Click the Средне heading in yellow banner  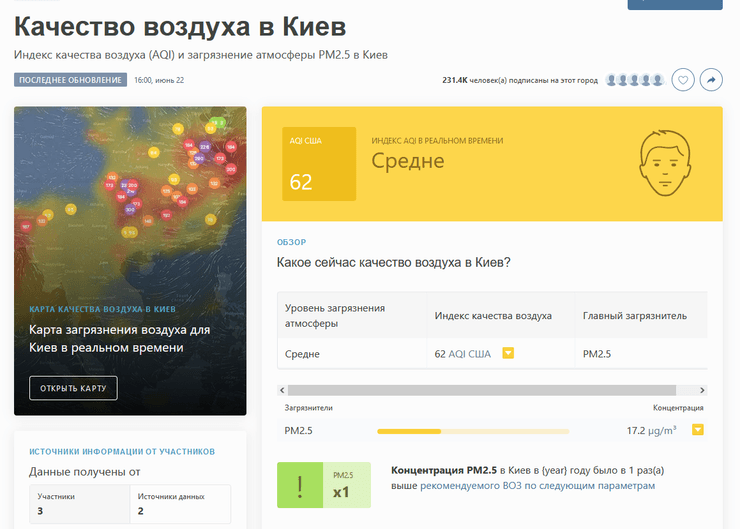pos(408,161)
